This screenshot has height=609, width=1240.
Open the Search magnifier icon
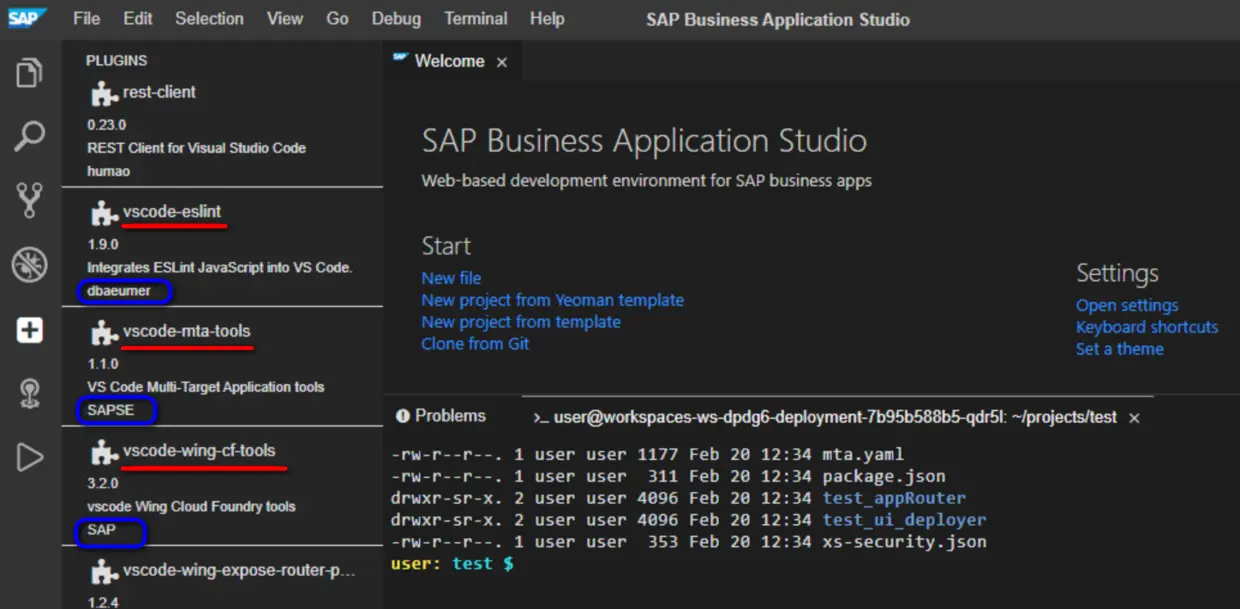pyautogui.click(x=30, y=136)
